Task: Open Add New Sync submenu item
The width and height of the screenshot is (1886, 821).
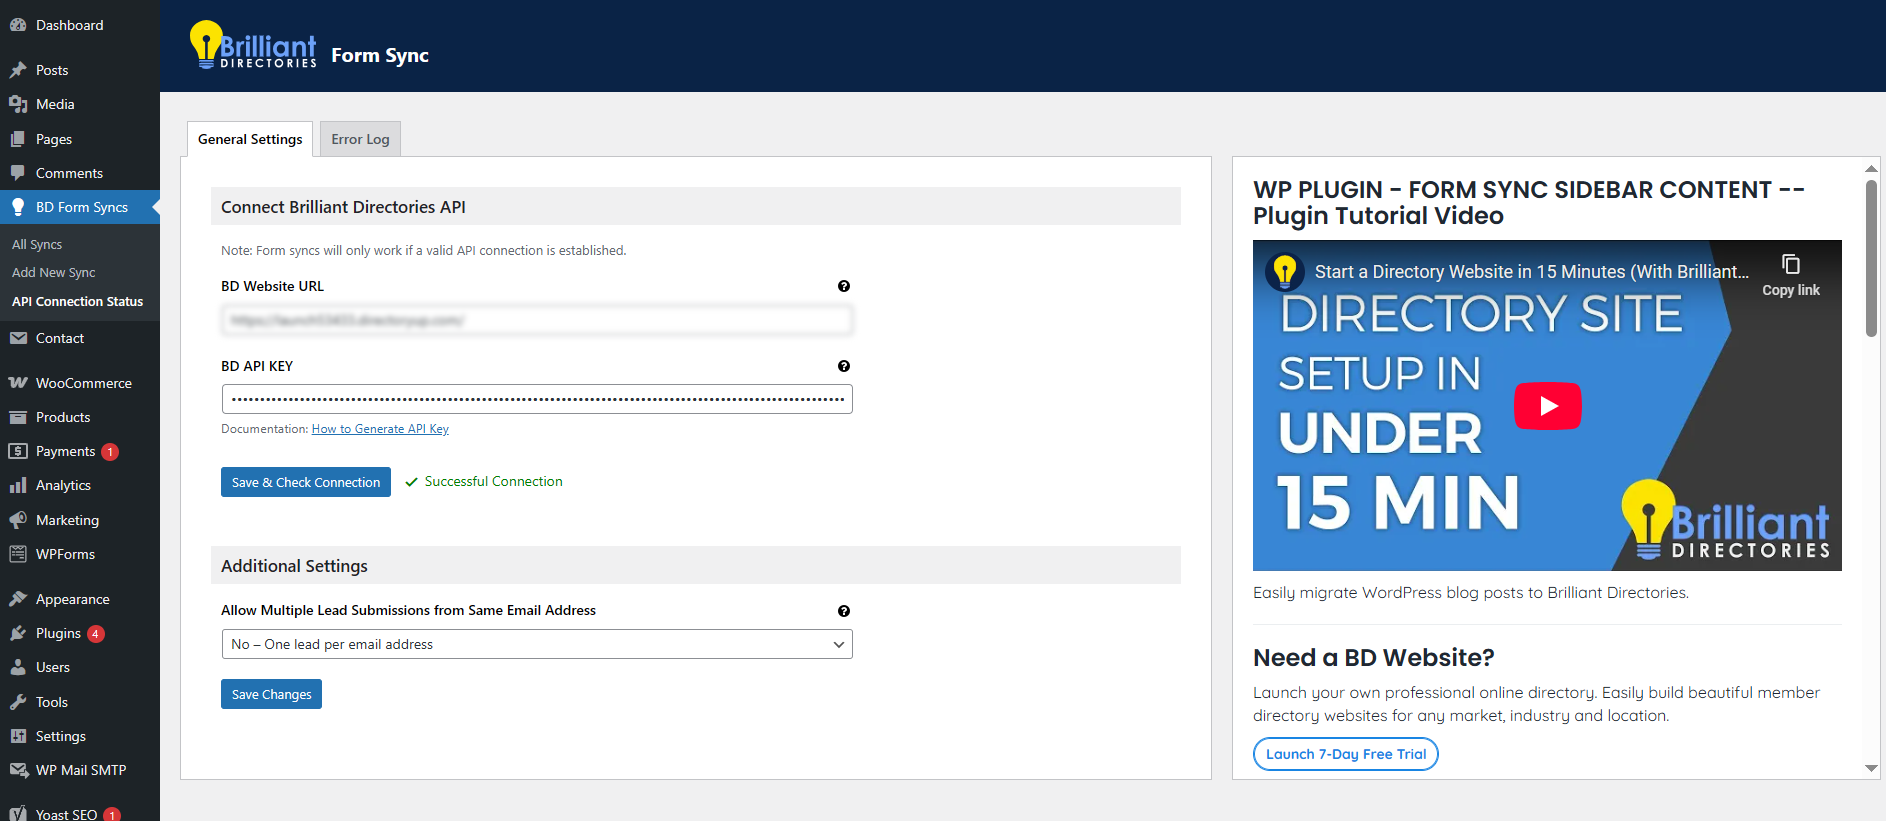Action: tap(54, 272)
